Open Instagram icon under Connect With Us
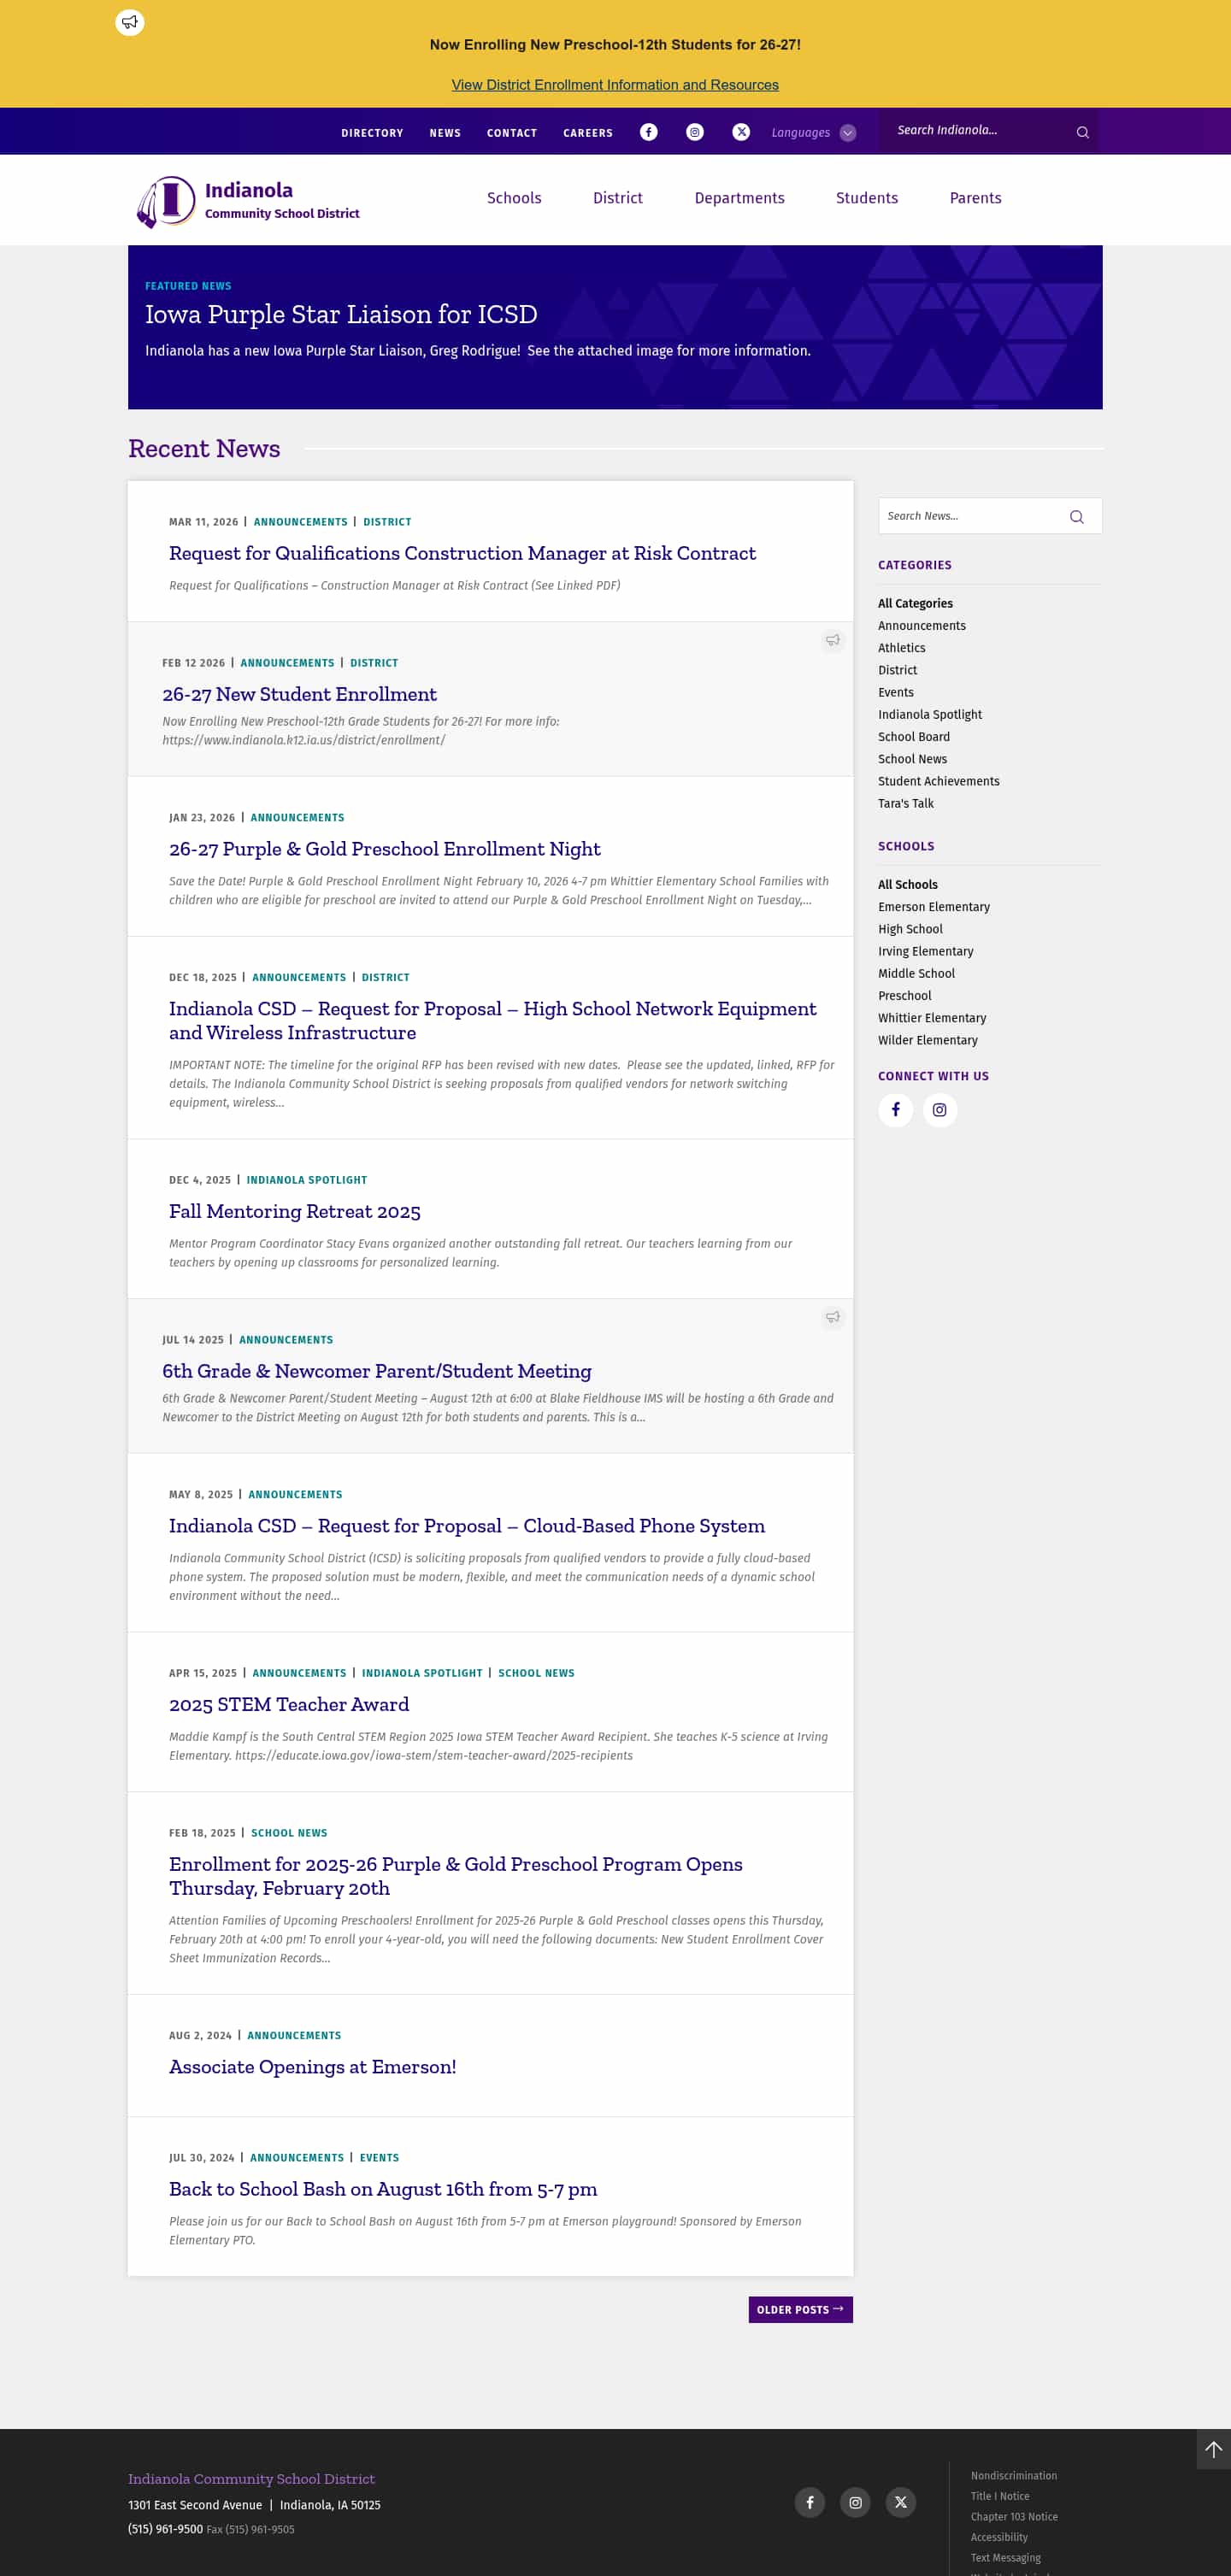1231x2576 pixels. [940, 1110]
